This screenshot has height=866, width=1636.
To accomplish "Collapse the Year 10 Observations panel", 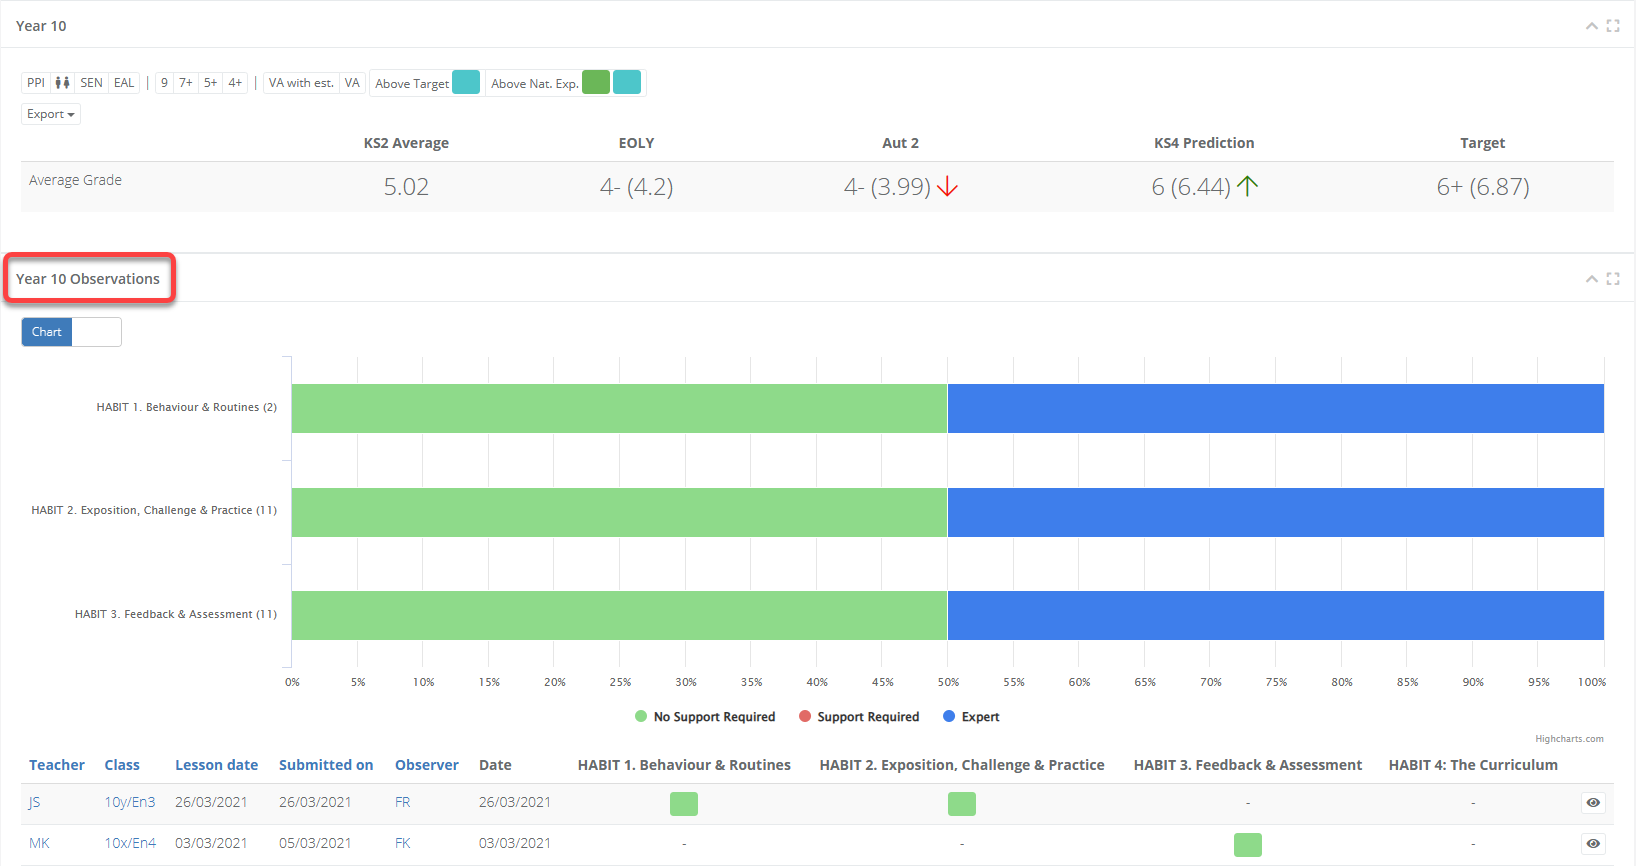I will [1591, 279].
